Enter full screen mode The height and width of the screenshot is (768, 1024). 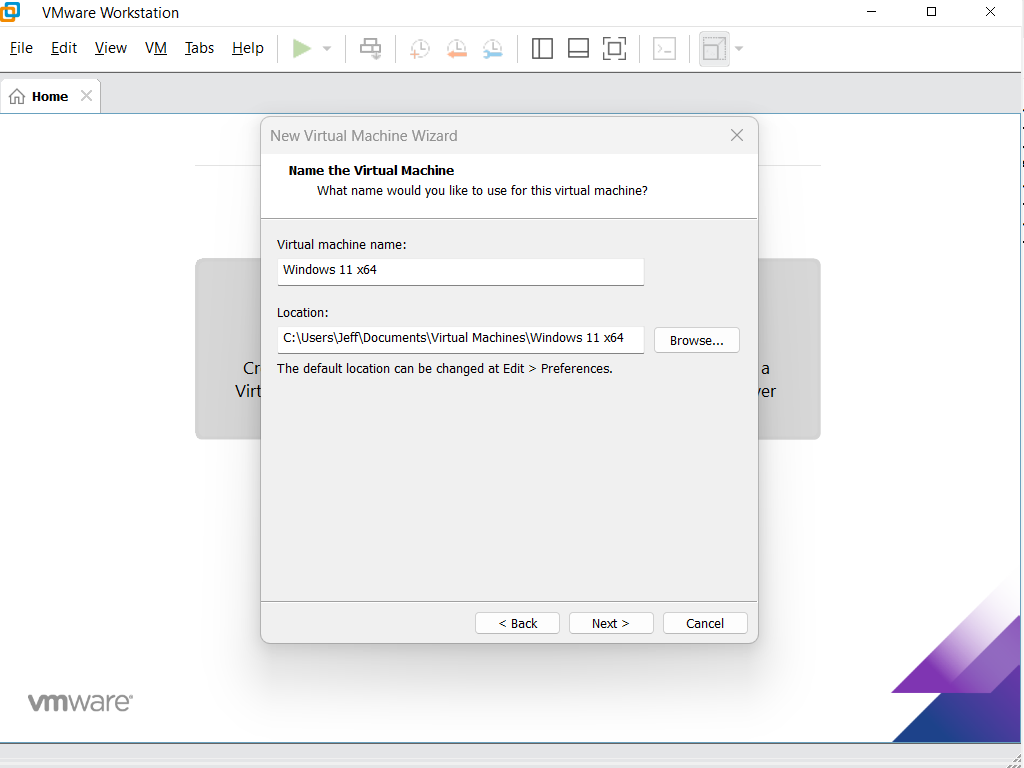click(614, 48)
